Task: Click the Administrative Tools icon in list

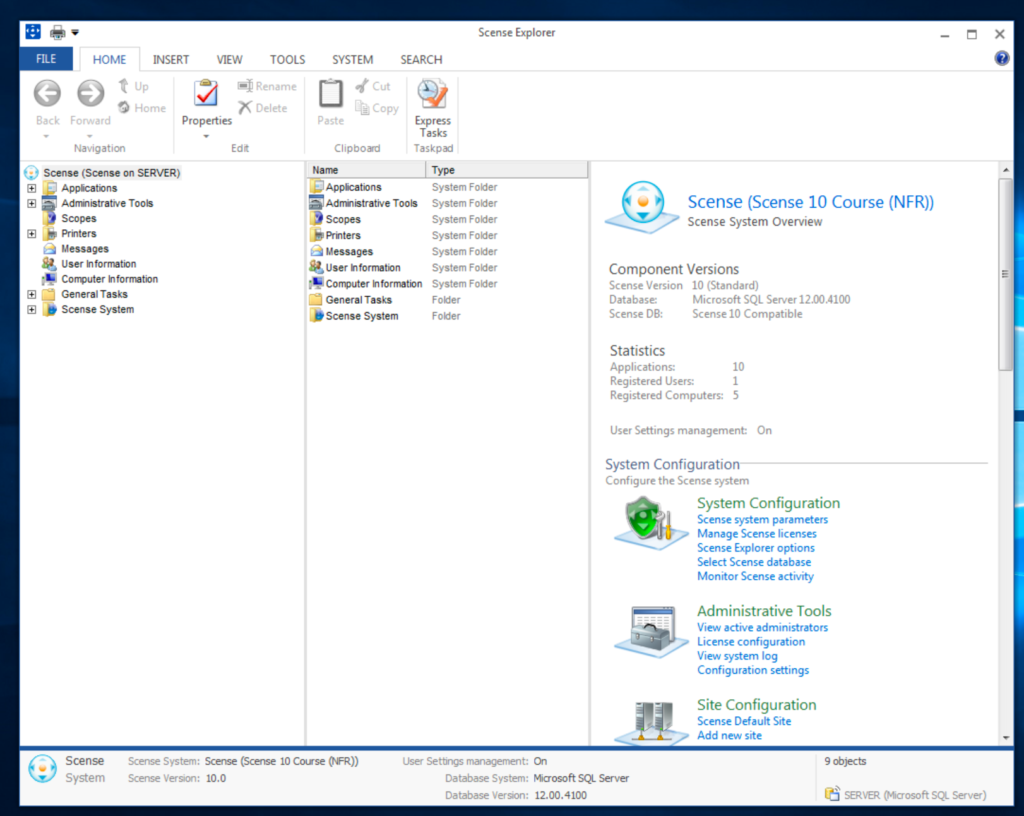Action: click(x=317, y=203)
